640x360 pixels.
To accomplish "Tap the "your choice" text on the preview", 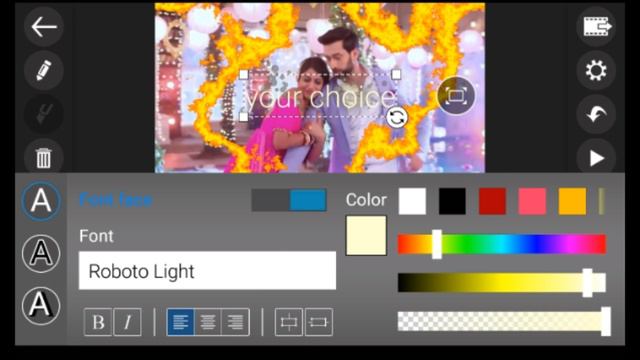I will [x=320, y=98].
